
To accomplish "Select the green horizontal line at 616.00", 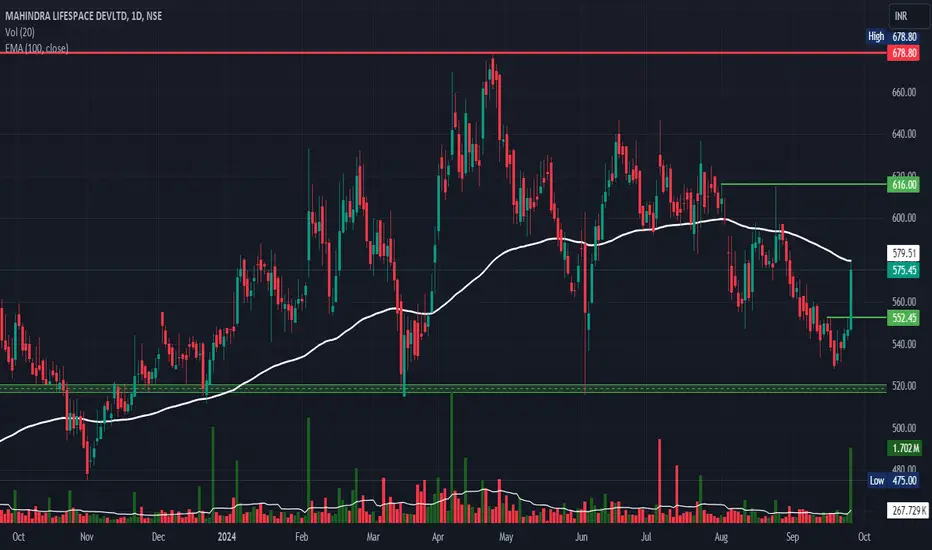I will [803, 184].
